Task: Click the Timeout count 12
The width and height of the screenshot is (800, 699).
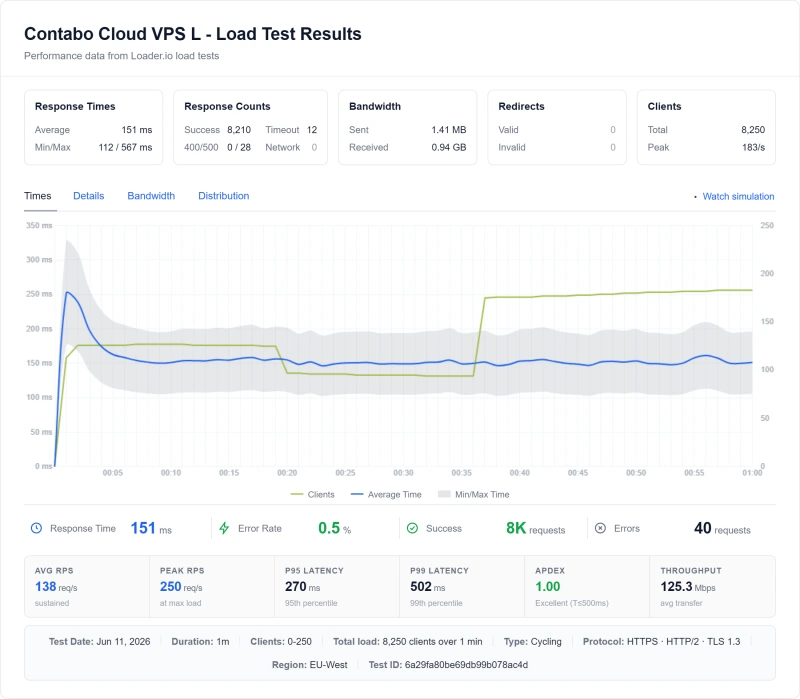Action: (x=312, y=130)
